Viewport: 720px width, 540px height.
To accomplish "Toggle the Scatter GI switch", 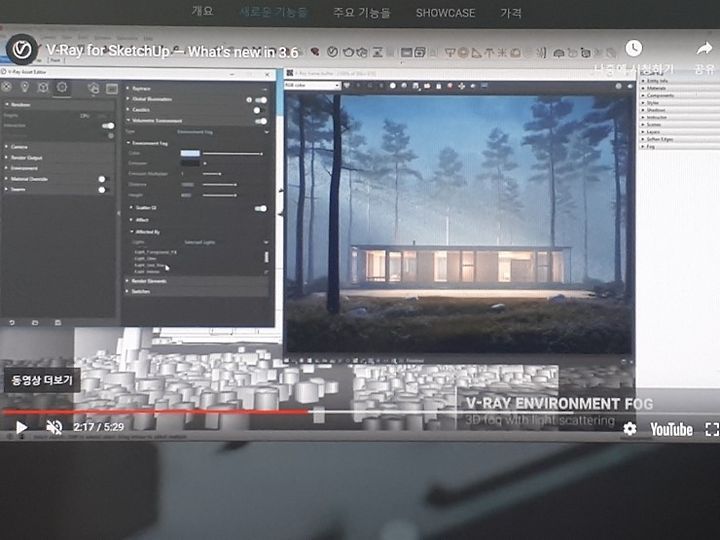I will 260,208.
